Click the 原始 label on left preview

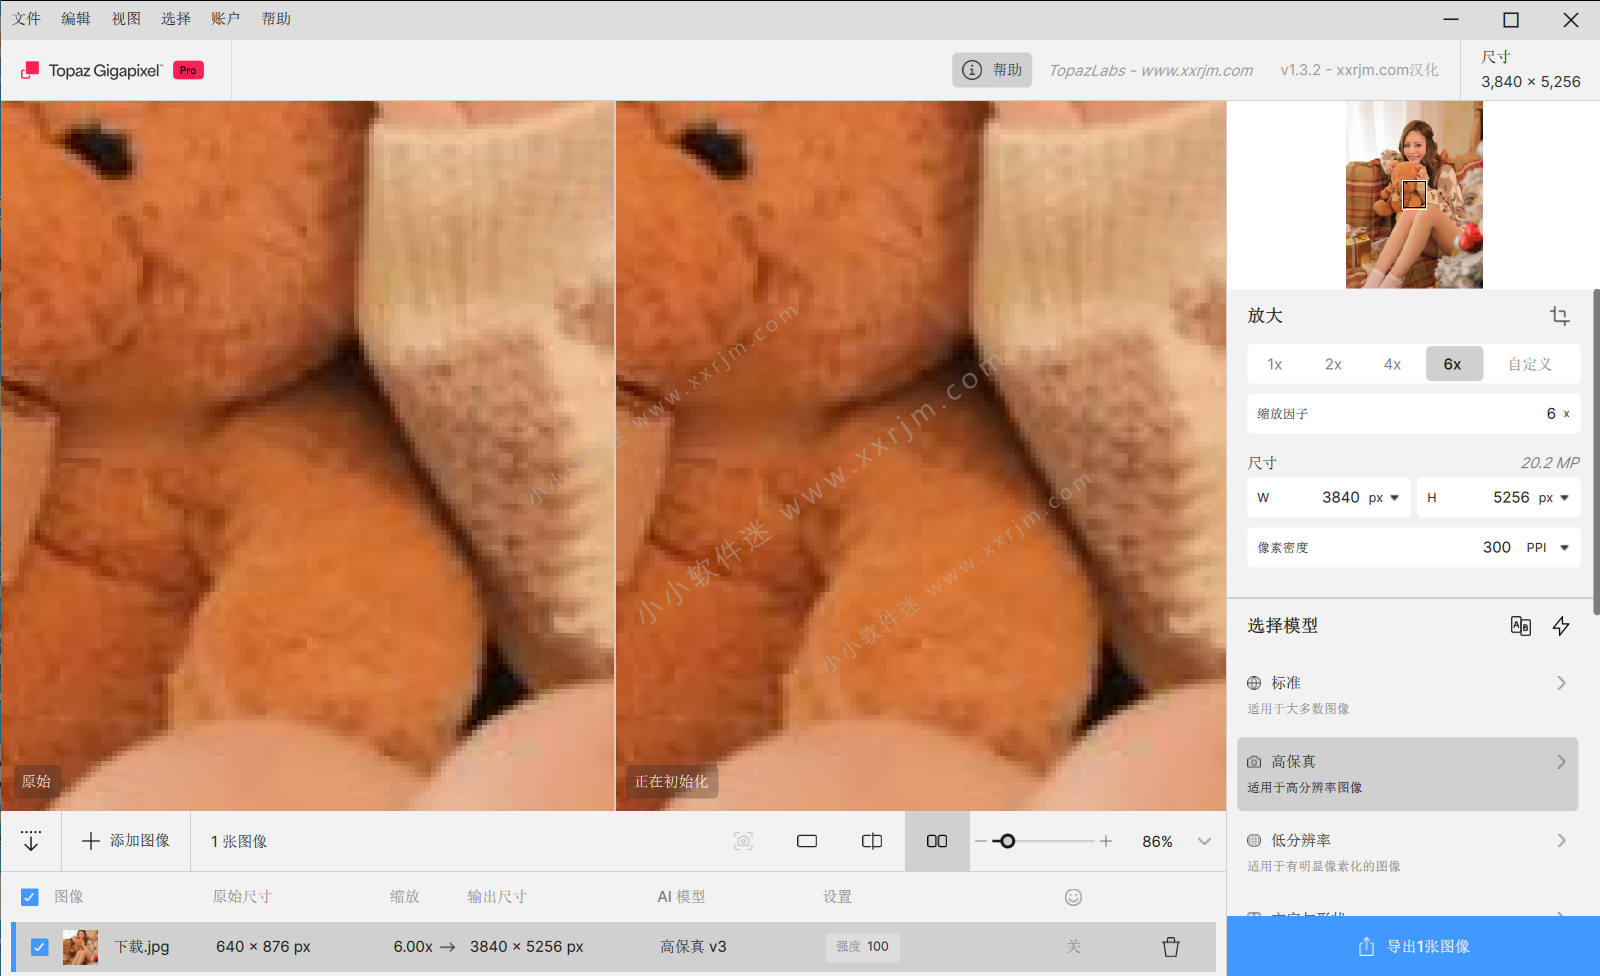click(x=37, y=782)
